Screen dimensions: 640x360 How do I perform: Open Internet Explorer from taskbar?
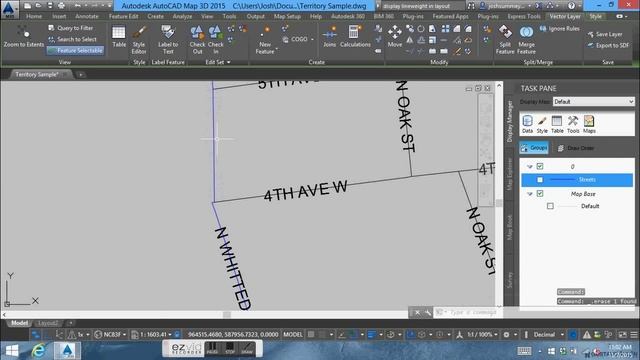(39, 351)
